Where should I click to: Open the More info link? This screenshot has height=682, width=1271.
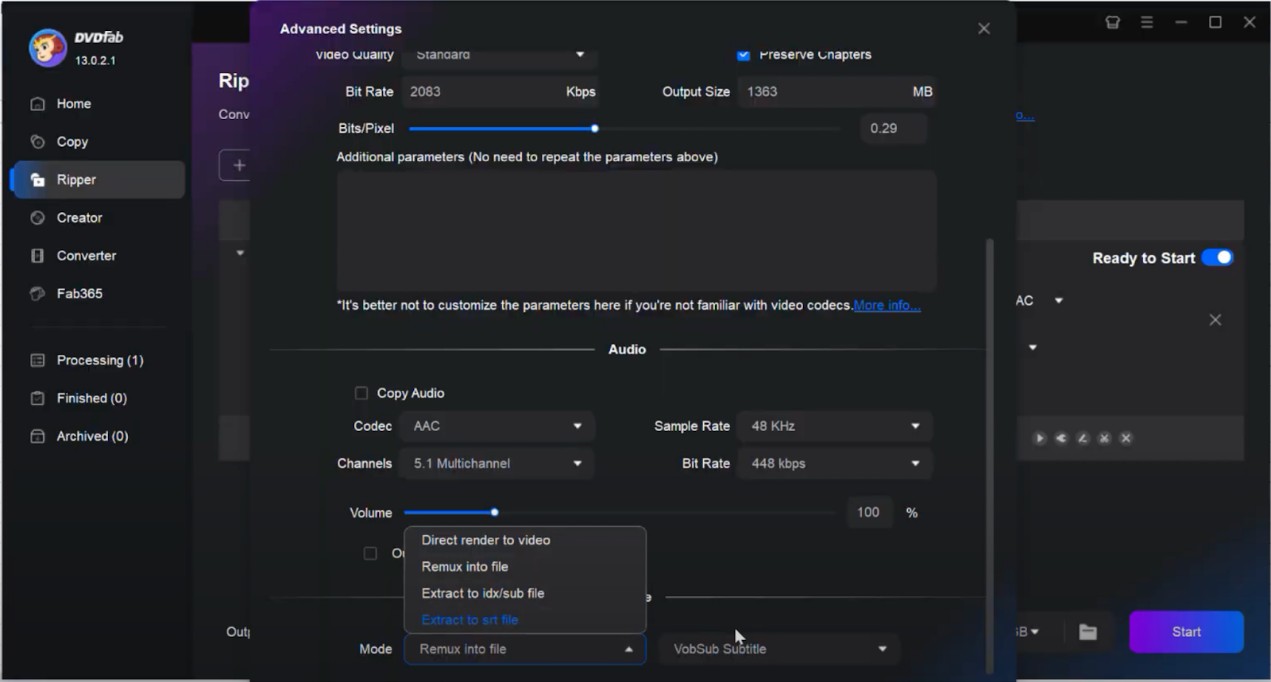[886, 306]
